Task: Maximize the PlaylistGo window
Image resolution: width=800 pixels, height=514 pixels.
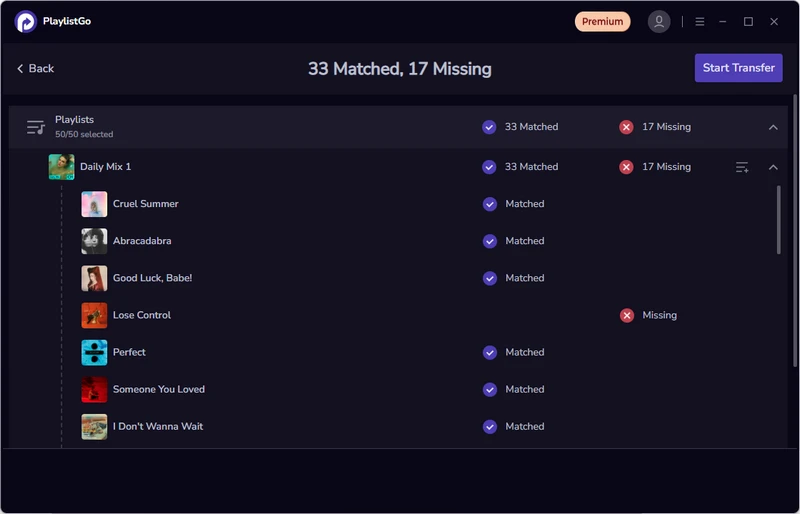Action: [748, 21]
